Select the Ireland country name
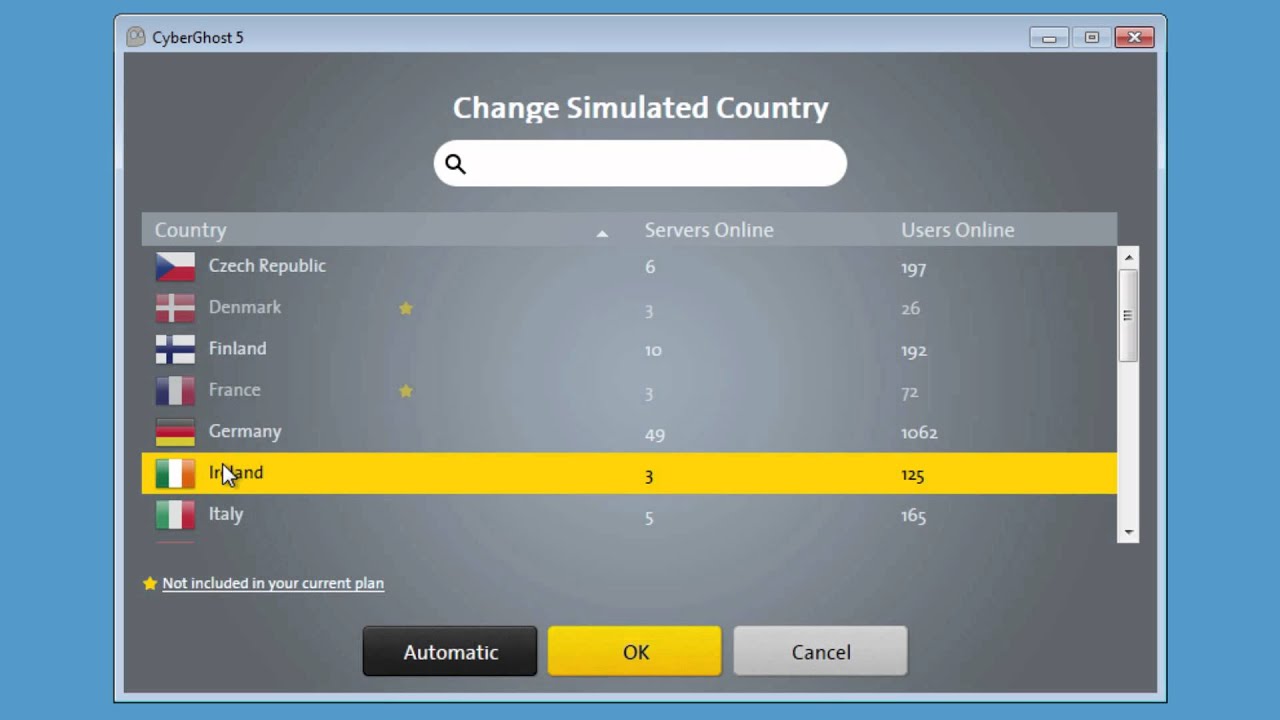 (236, 473)
